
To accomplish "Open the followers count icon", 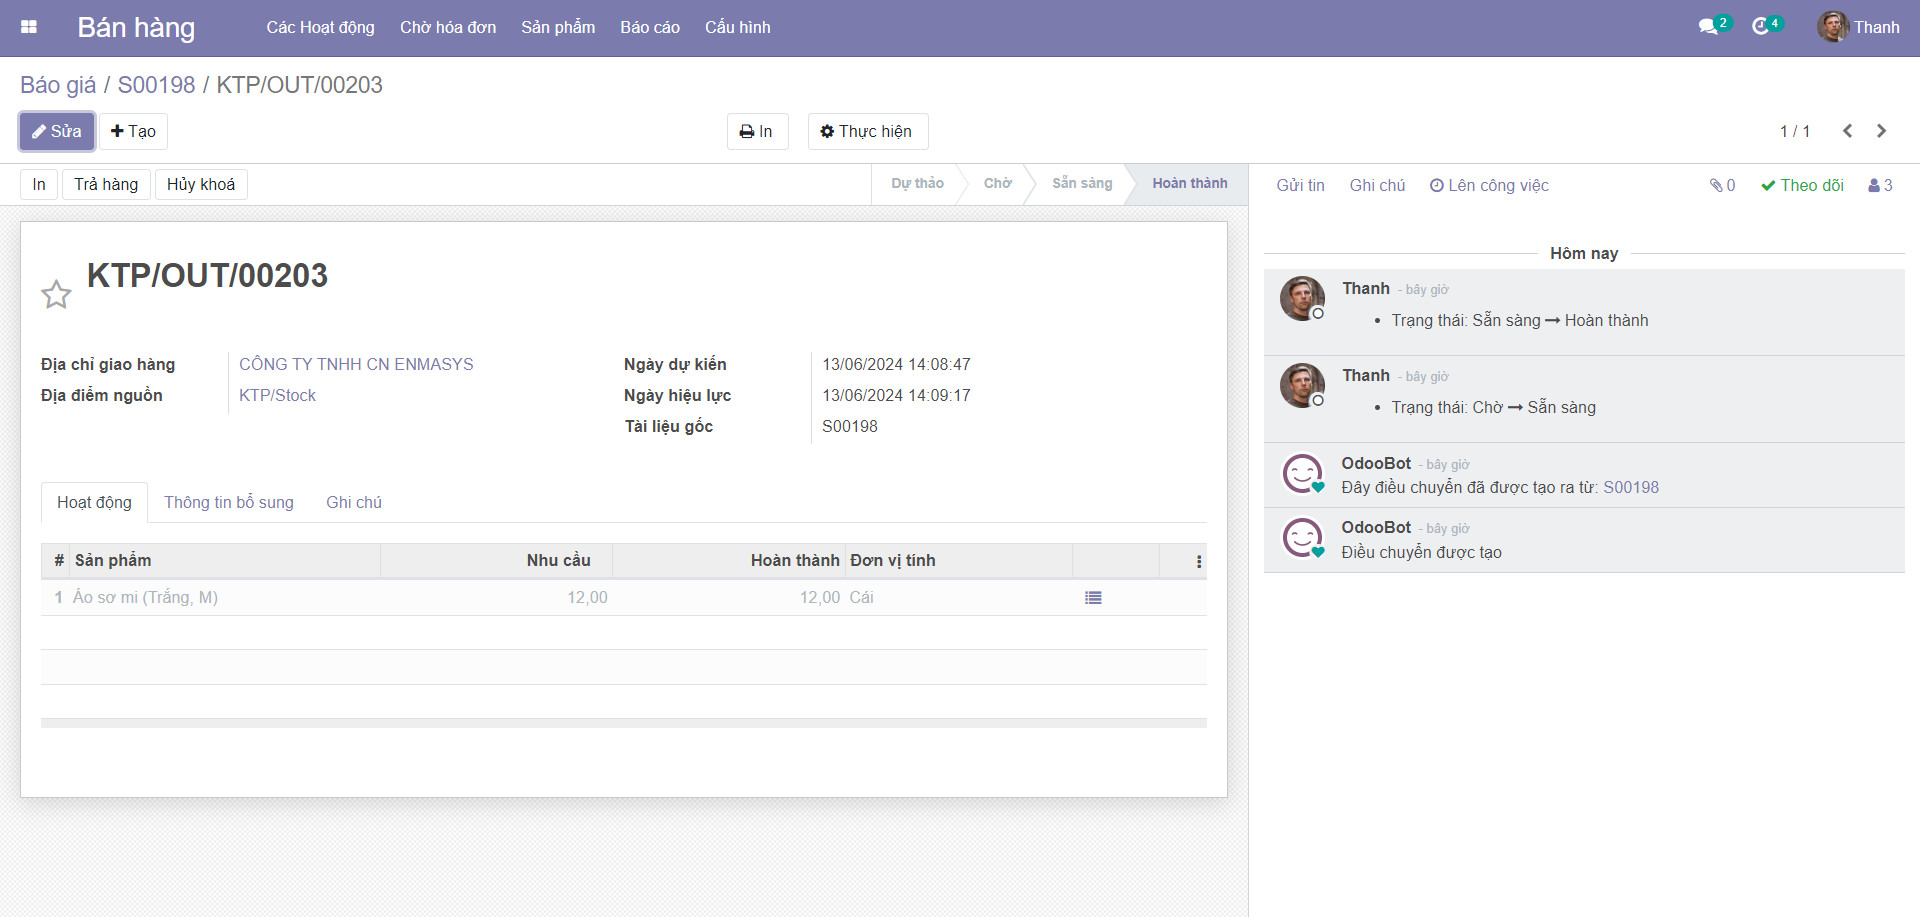I will pos(1880,185).
